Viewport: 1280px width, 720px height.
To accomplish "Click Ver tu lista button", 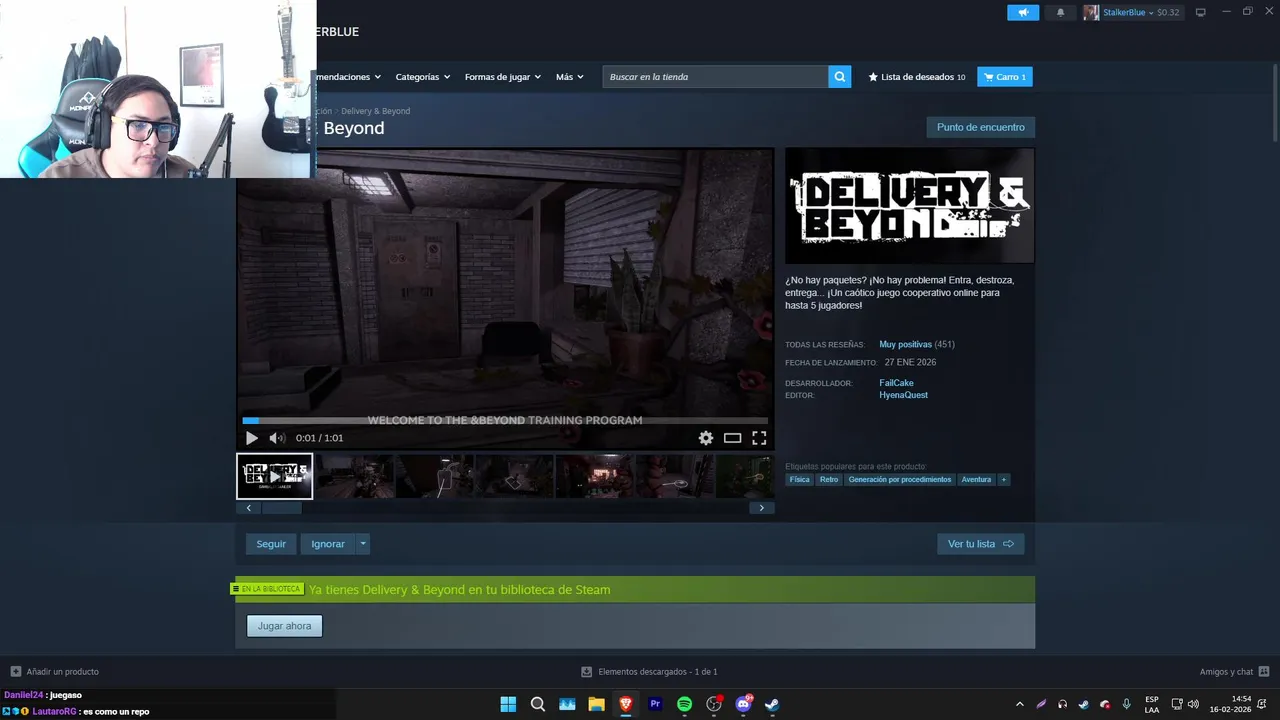I will [980, 544].
